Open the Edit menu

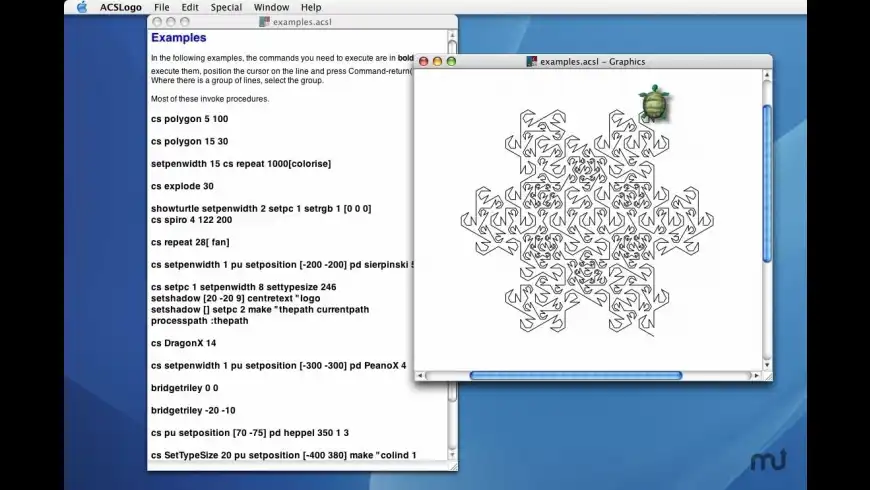190,7
